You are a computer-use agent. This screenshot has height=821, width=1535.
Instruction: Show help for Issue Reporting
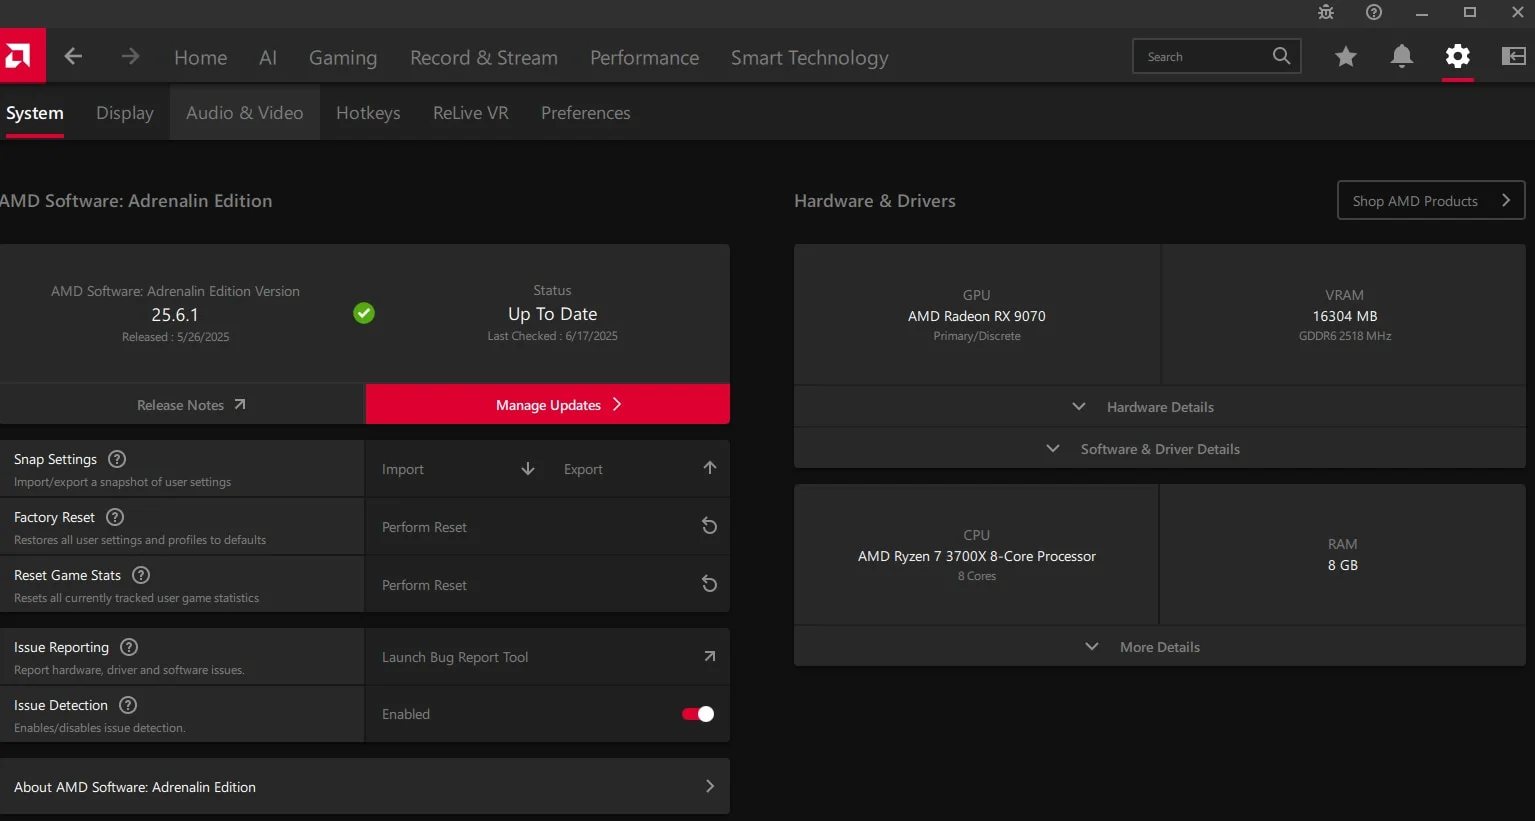click(x=129, y=647)
